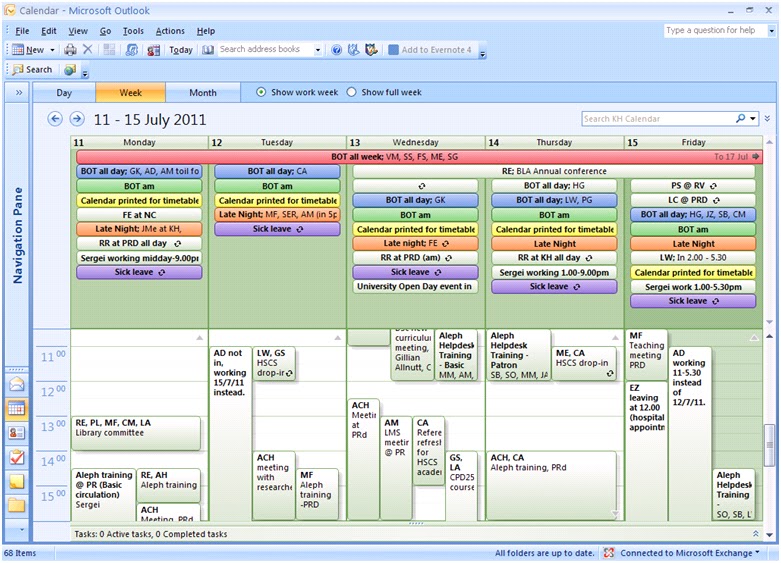Open Library committee appointment on Monday
Screen dimensions: 781x563
136,433
